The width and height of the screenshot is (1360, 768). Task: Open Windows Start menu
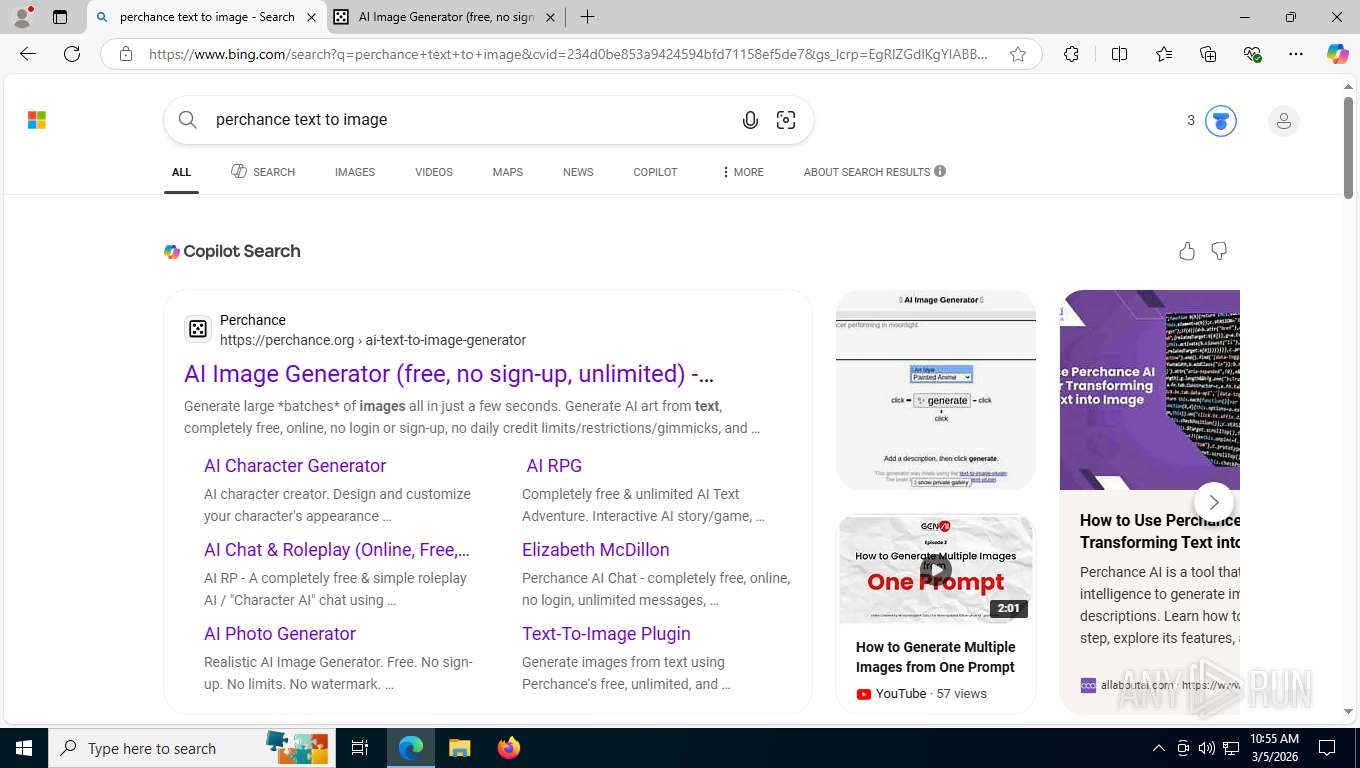(24, 748)
